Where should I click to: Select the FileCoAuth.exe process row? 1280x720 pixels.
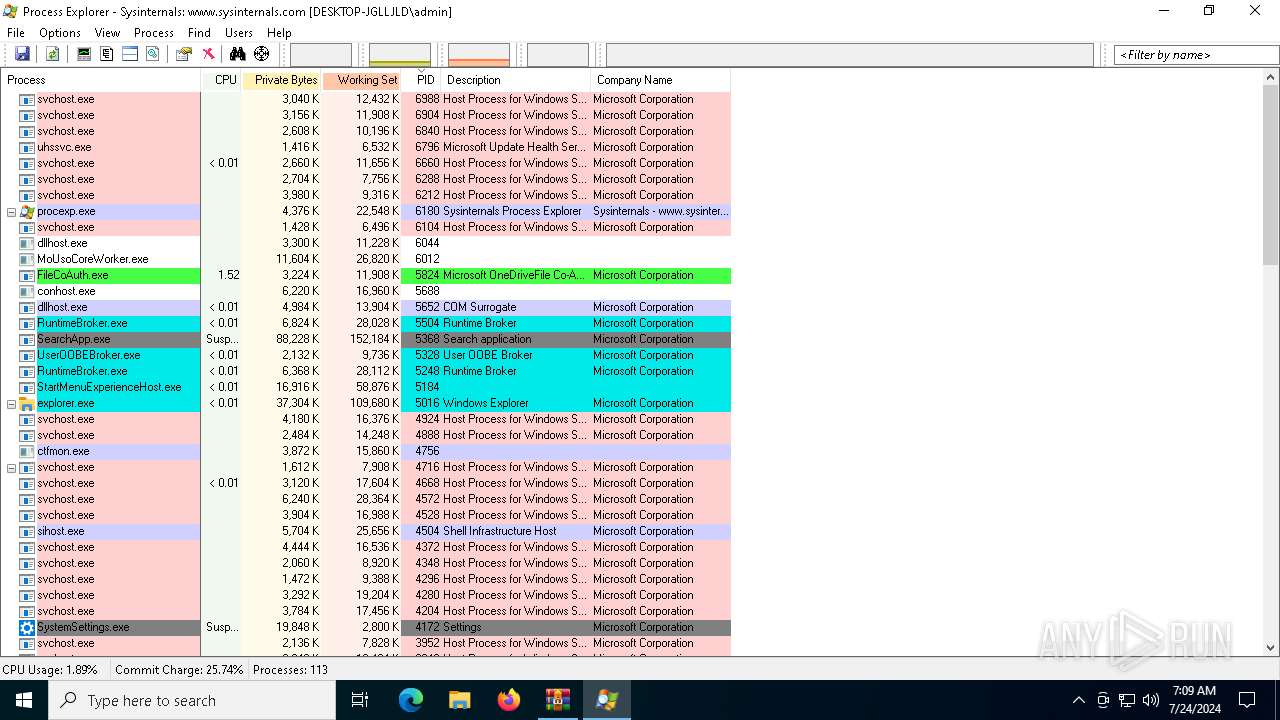pyautogui.click(x=366, y=275)
